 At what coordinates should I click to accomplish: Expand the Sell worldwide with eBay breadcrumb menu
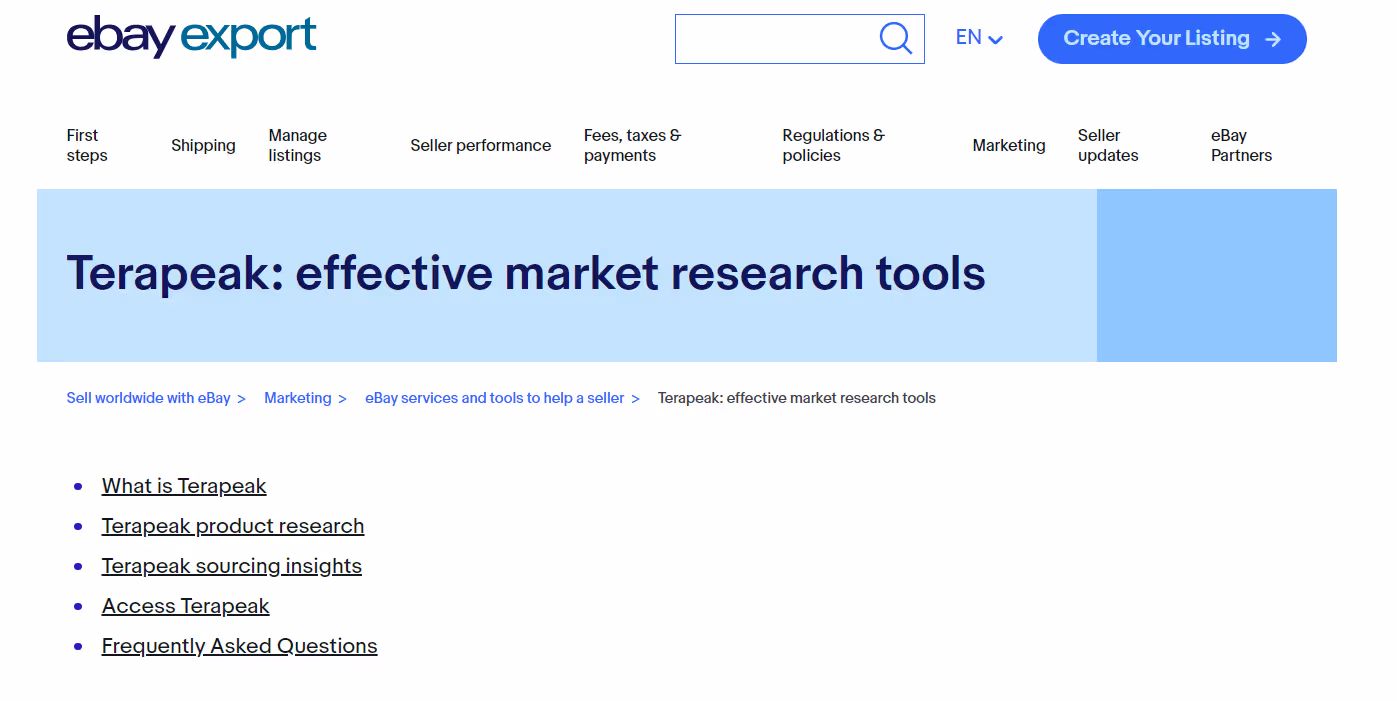tap(147, 397)
